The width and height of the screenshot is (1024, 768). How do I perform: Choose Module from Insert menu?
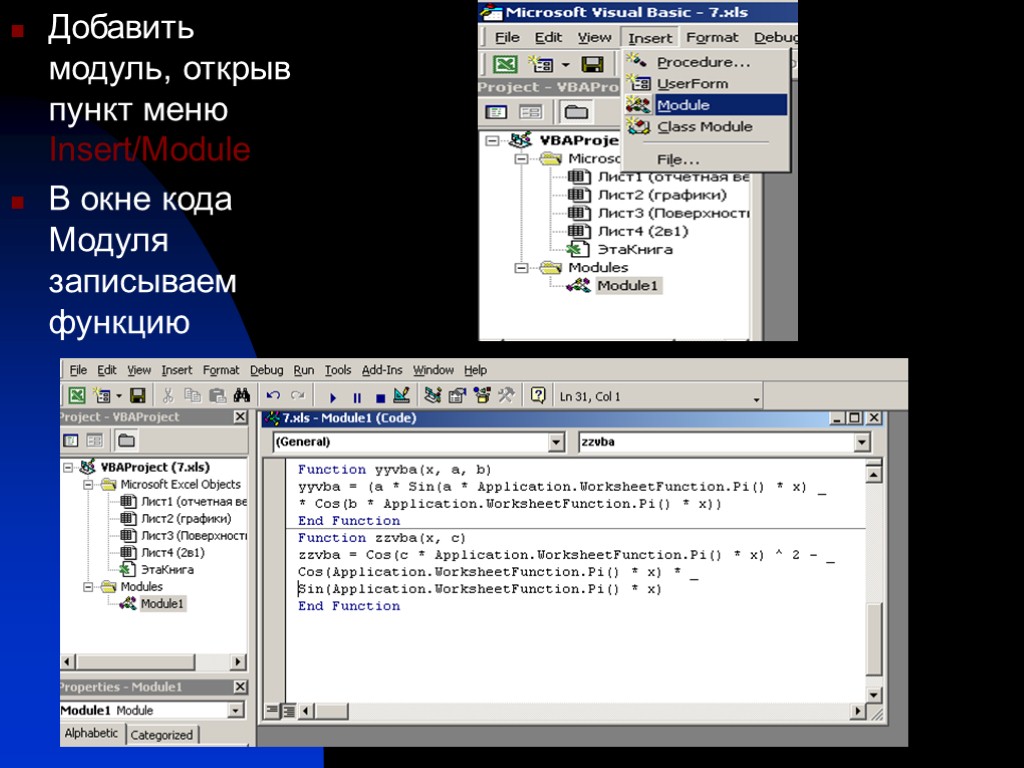pyautogui.click(x=706, y=105)
